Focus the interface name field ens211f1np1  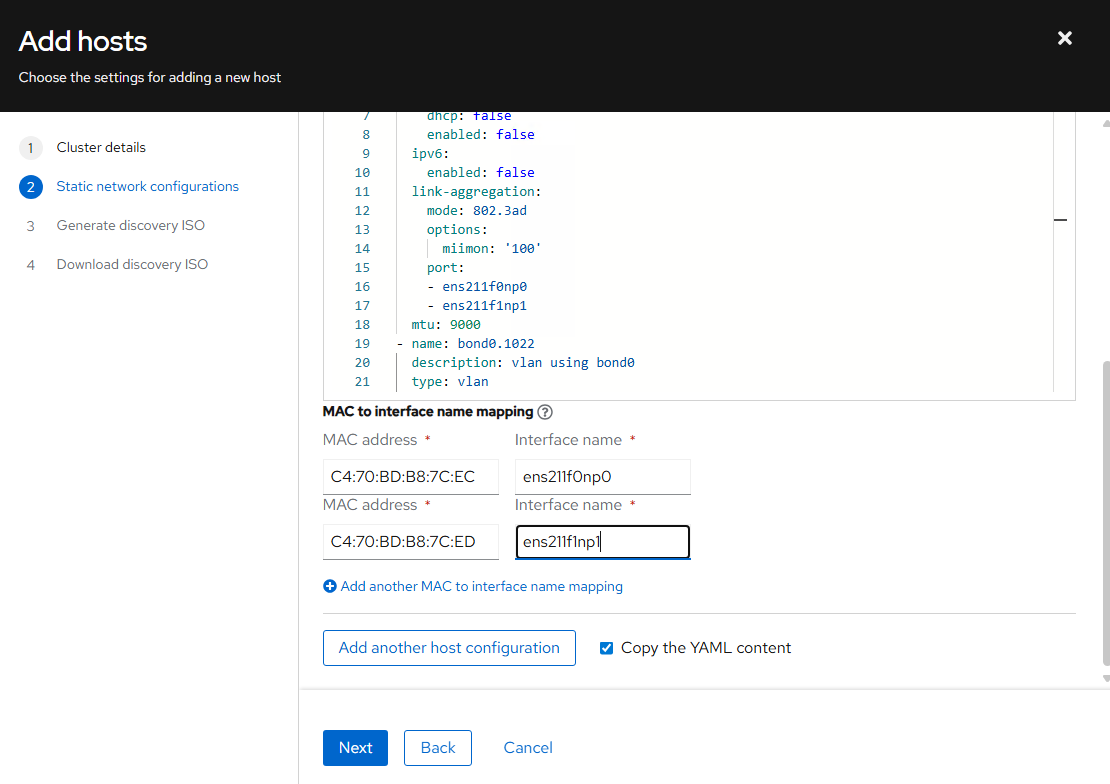click(x=602, y=542)
